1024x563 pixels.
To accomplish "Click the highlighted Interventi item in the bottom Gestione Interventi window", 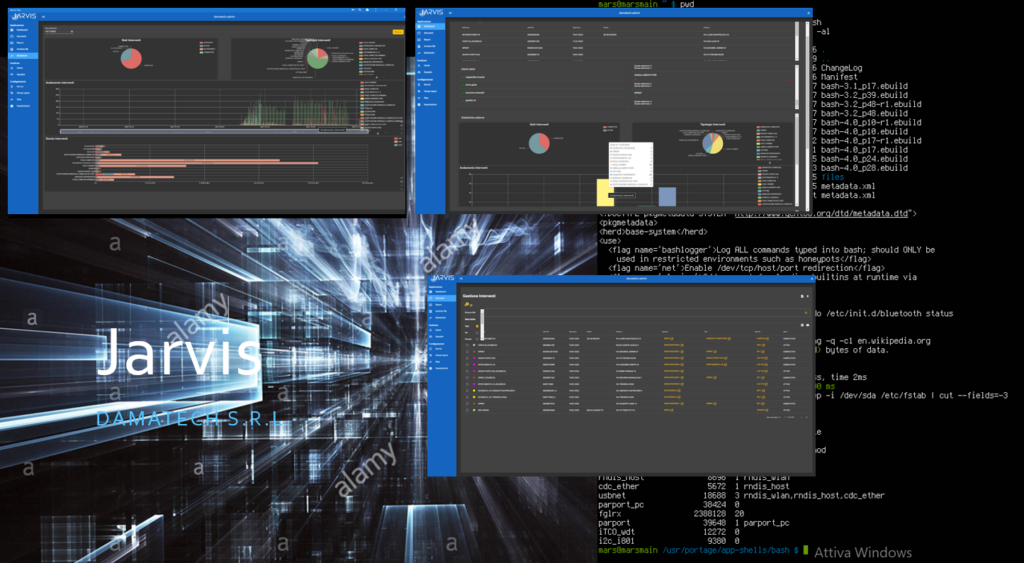I will [439, 298].
